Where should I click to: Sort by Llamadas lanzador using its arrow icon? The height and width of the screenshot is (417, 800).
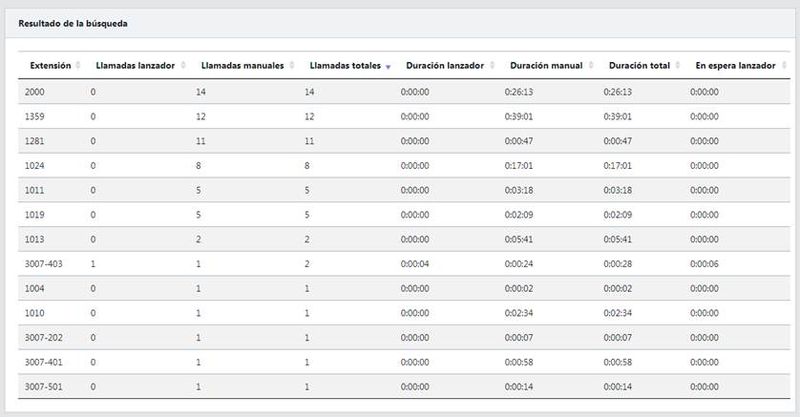[181, 66]
